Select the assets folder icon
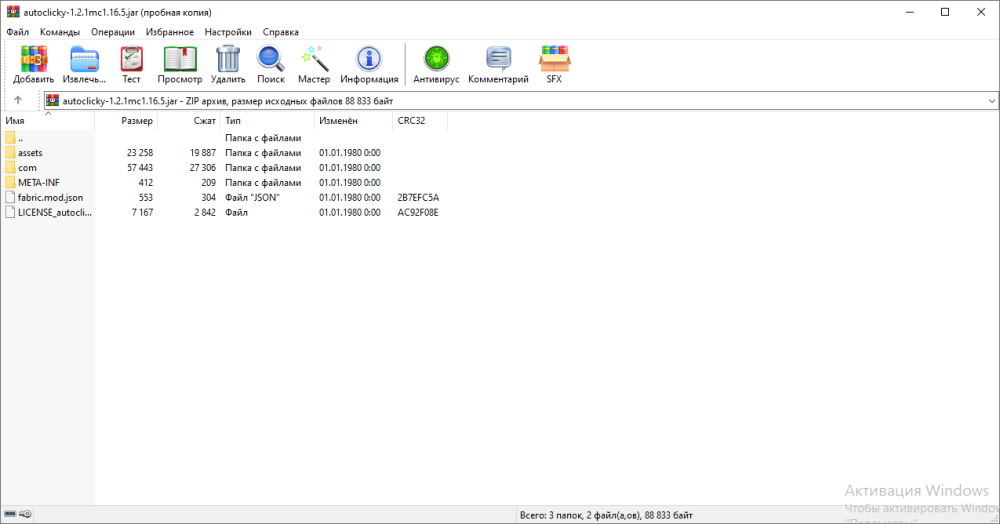This screenshot has width=1000, height=524. pyautogui.click(x=10, y=152)
